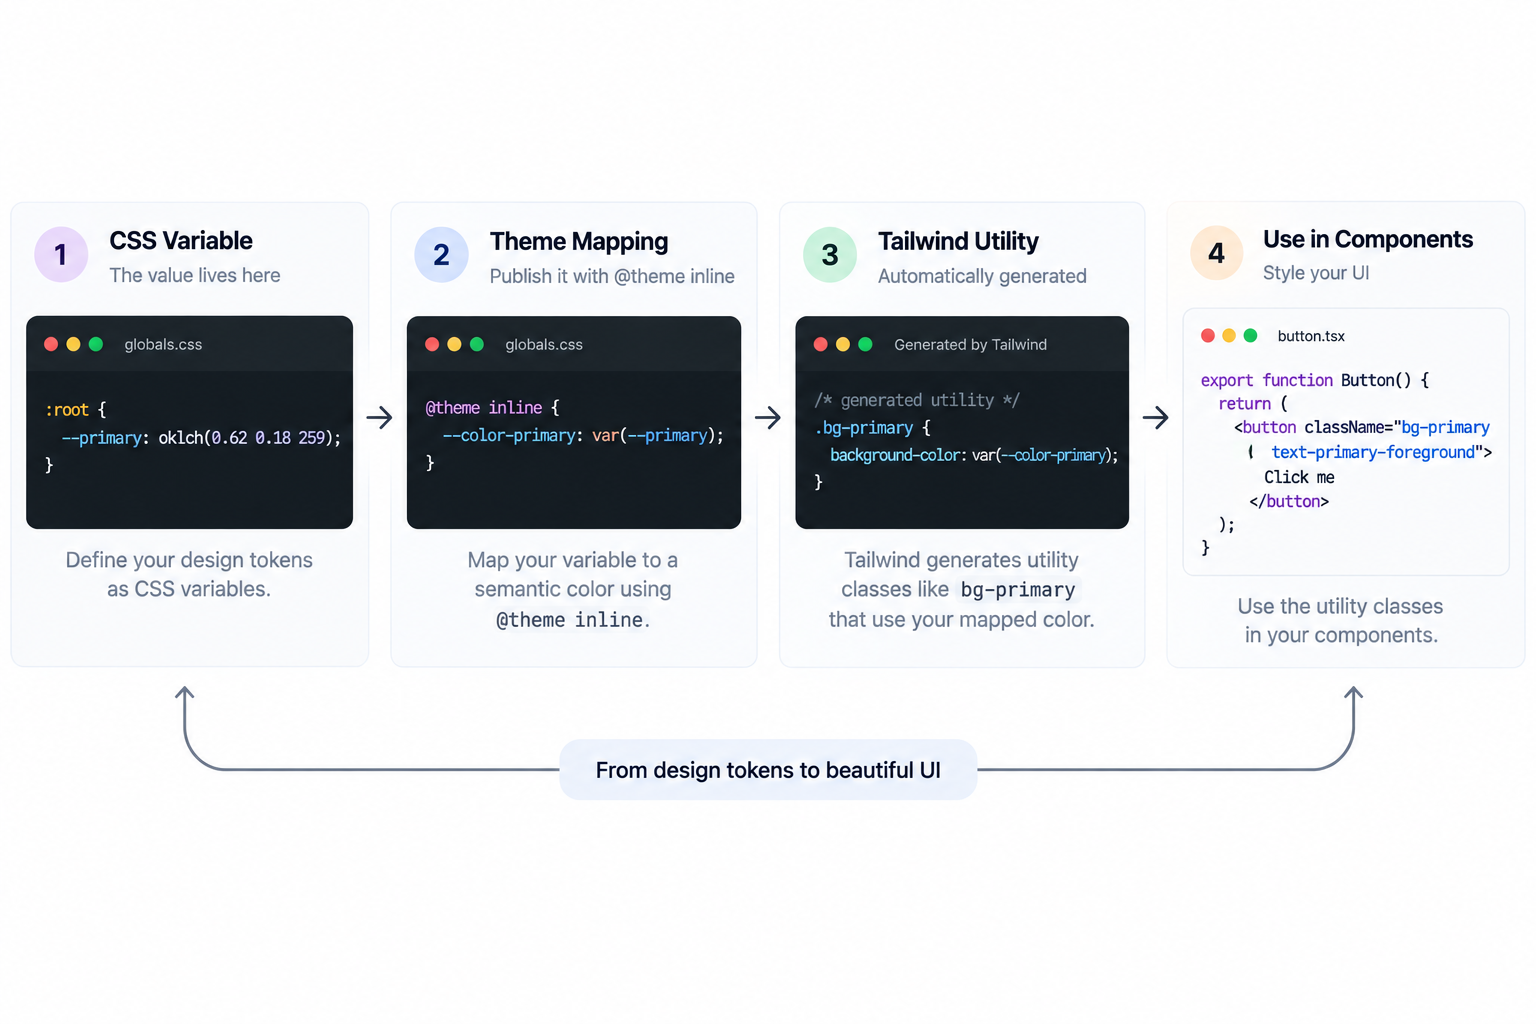Click the --primary oklch value line
This screenshot has width=1536, height=1024.
pyautogui.click(x=201, y=438)
